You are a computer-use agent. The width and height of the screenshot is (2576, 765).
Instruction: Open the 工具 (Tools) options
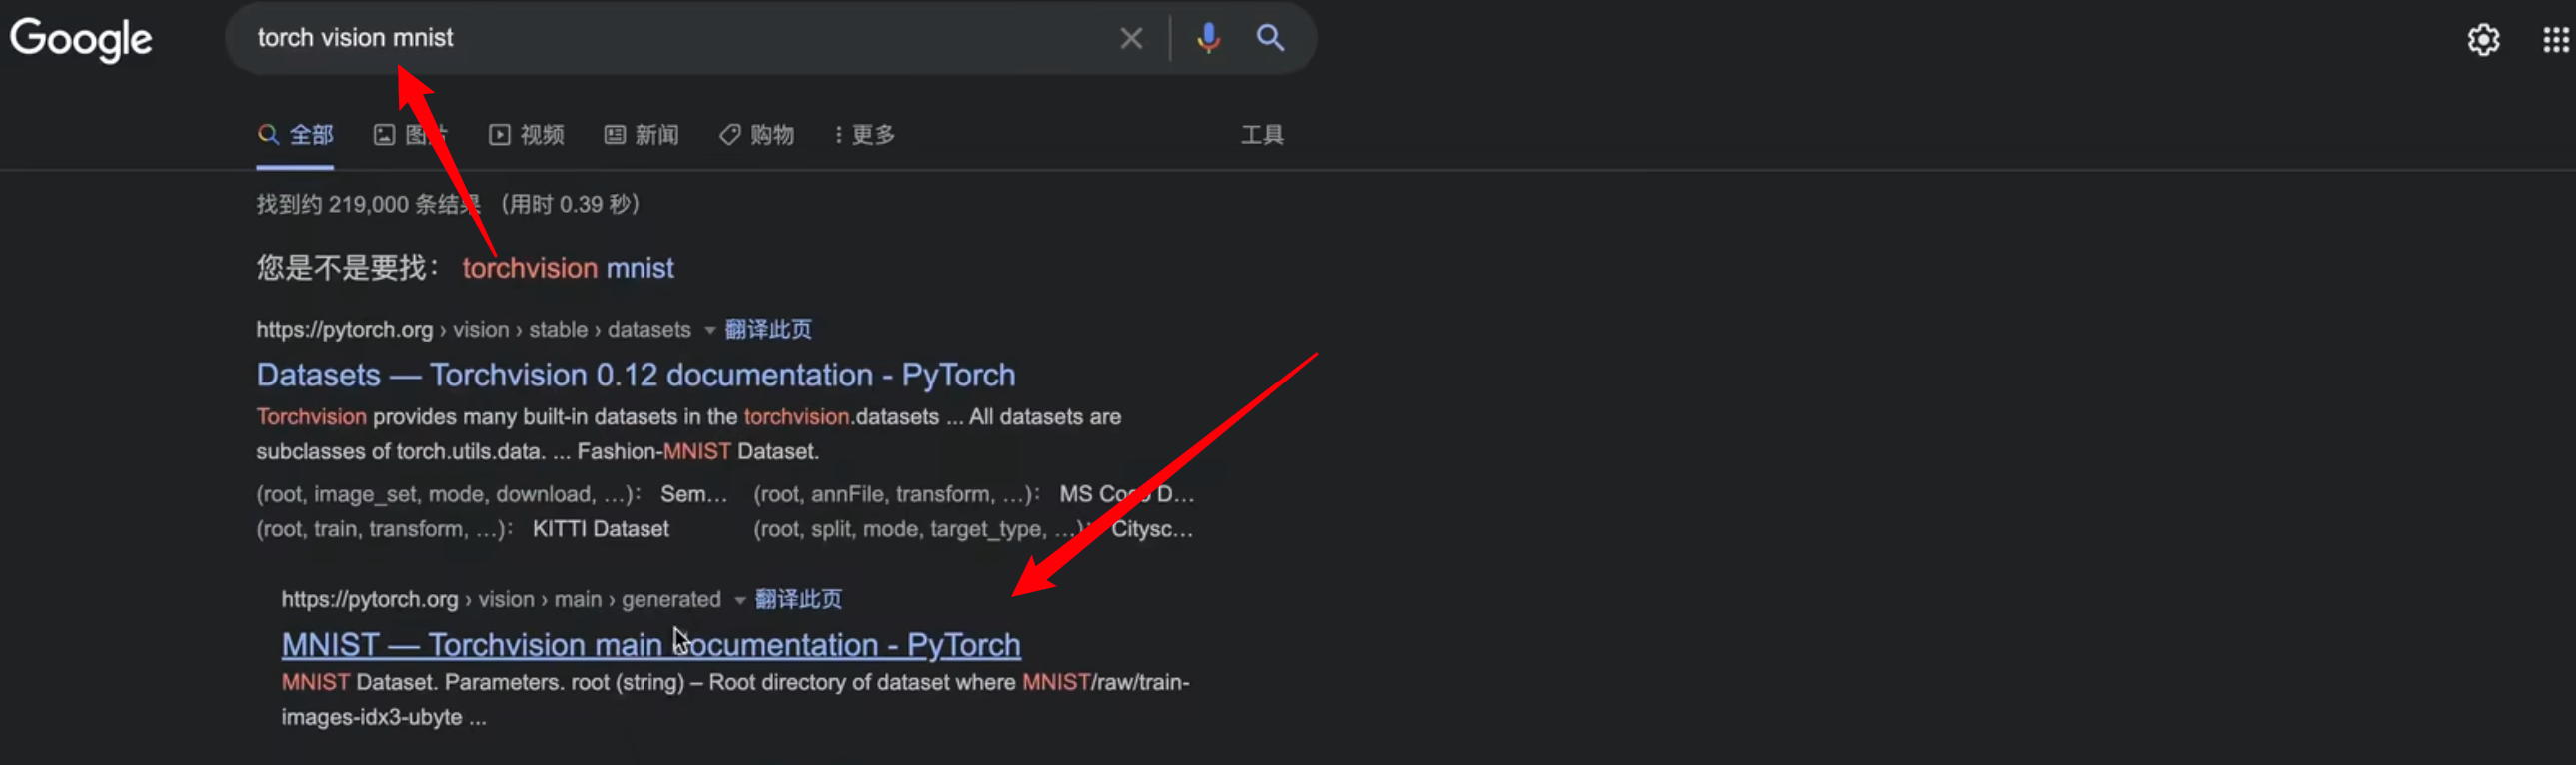pyautogui.click(x=1262, y=134)
